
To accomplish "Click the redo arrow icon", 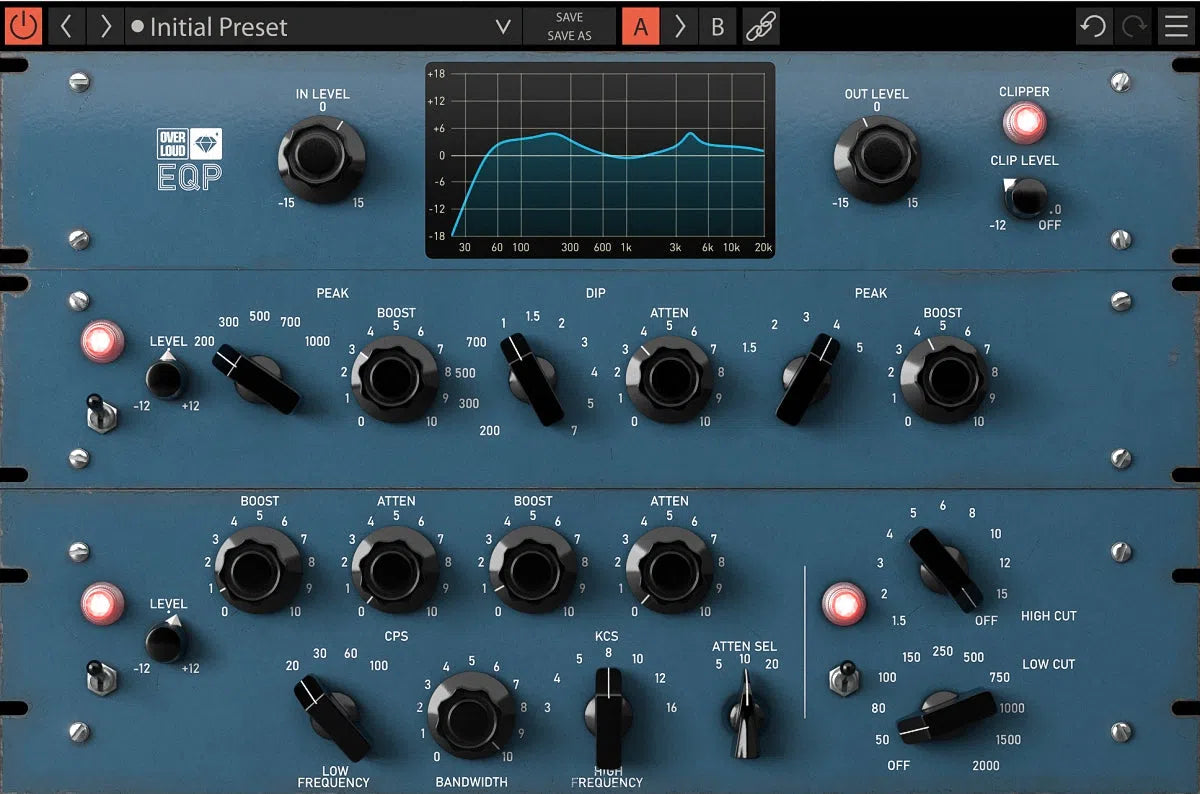I will pos(1135,26).
